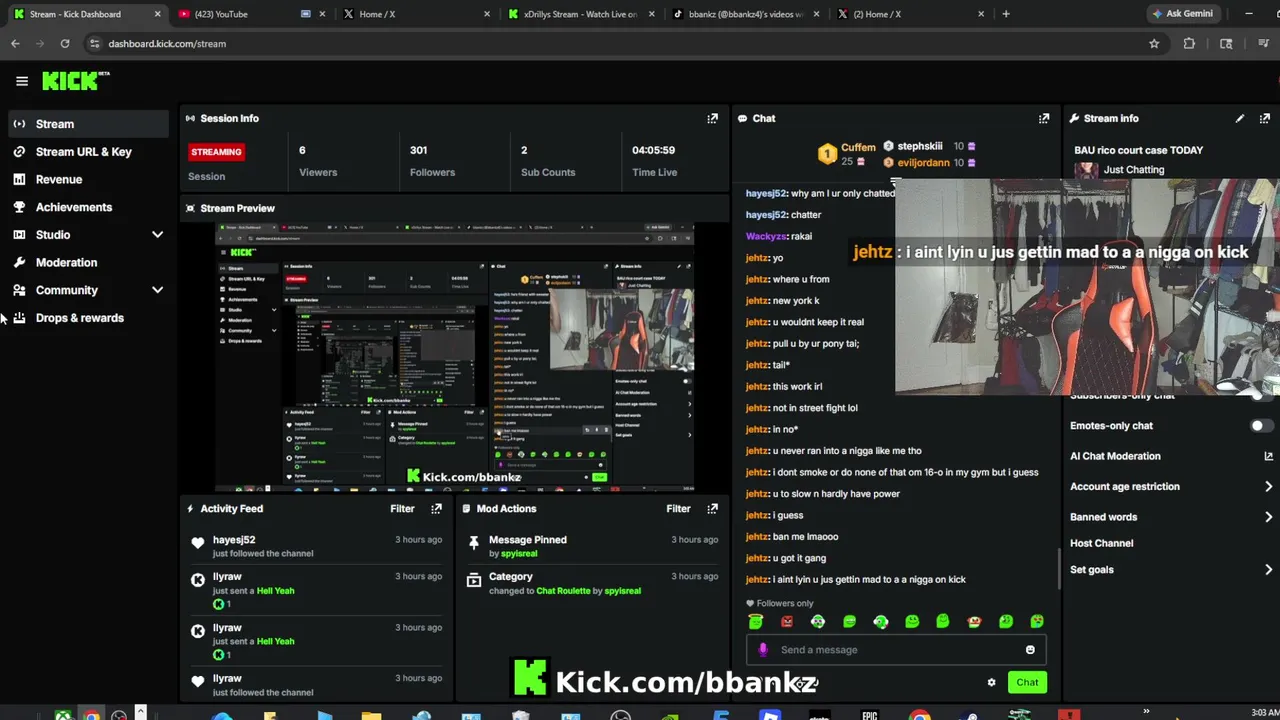The height and width of the screenshot is (720, 1280).
Task: Click the Stream Preview video
Action: tap(455, 357)
